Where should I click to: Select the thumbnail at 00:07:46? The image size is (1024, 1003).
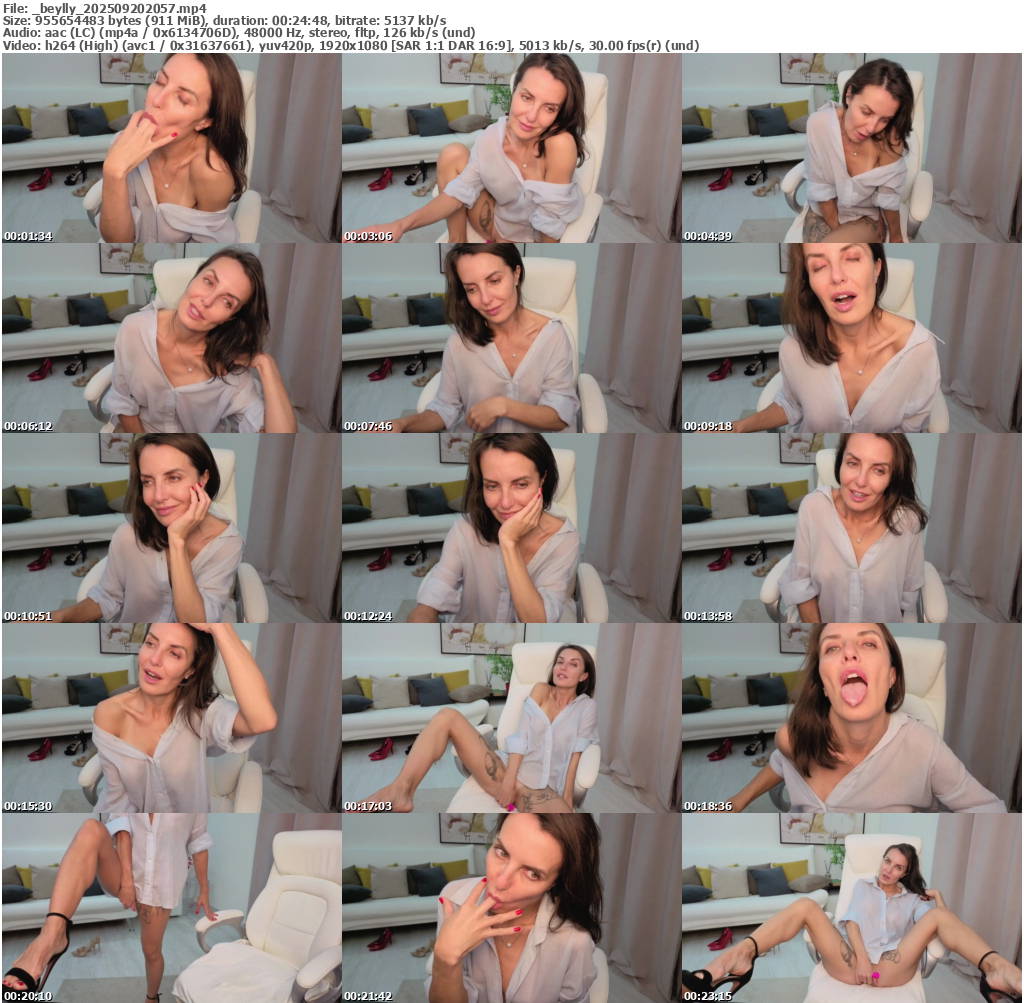(512, 338)
